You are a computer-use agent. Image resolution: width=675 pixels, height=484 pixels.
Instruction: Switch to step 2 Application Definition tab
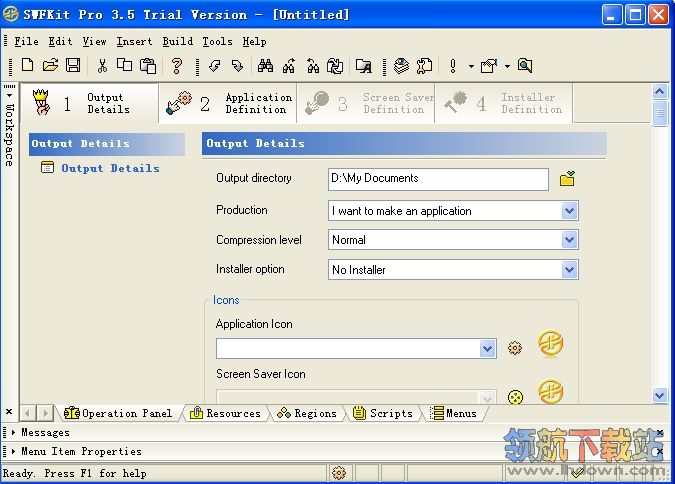(x=228, y=103)
